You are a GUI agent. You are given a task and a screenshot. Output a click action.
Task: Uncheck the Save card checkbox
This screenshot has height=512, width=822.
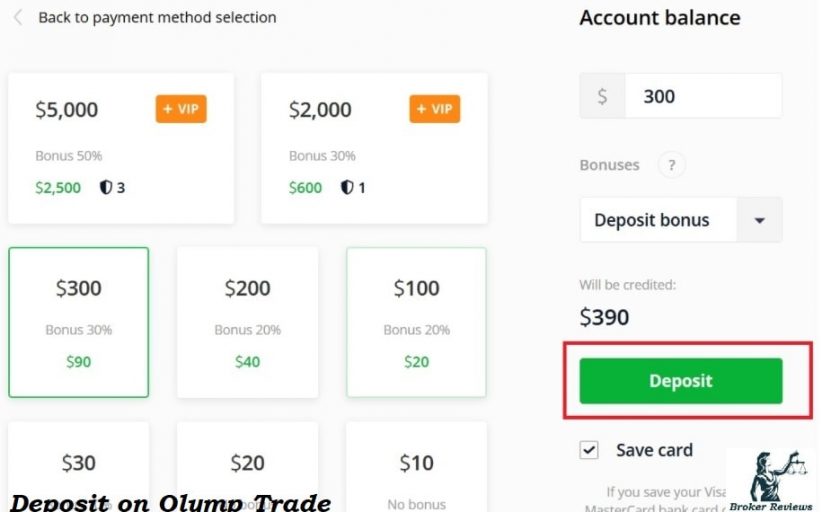point(589,450)
